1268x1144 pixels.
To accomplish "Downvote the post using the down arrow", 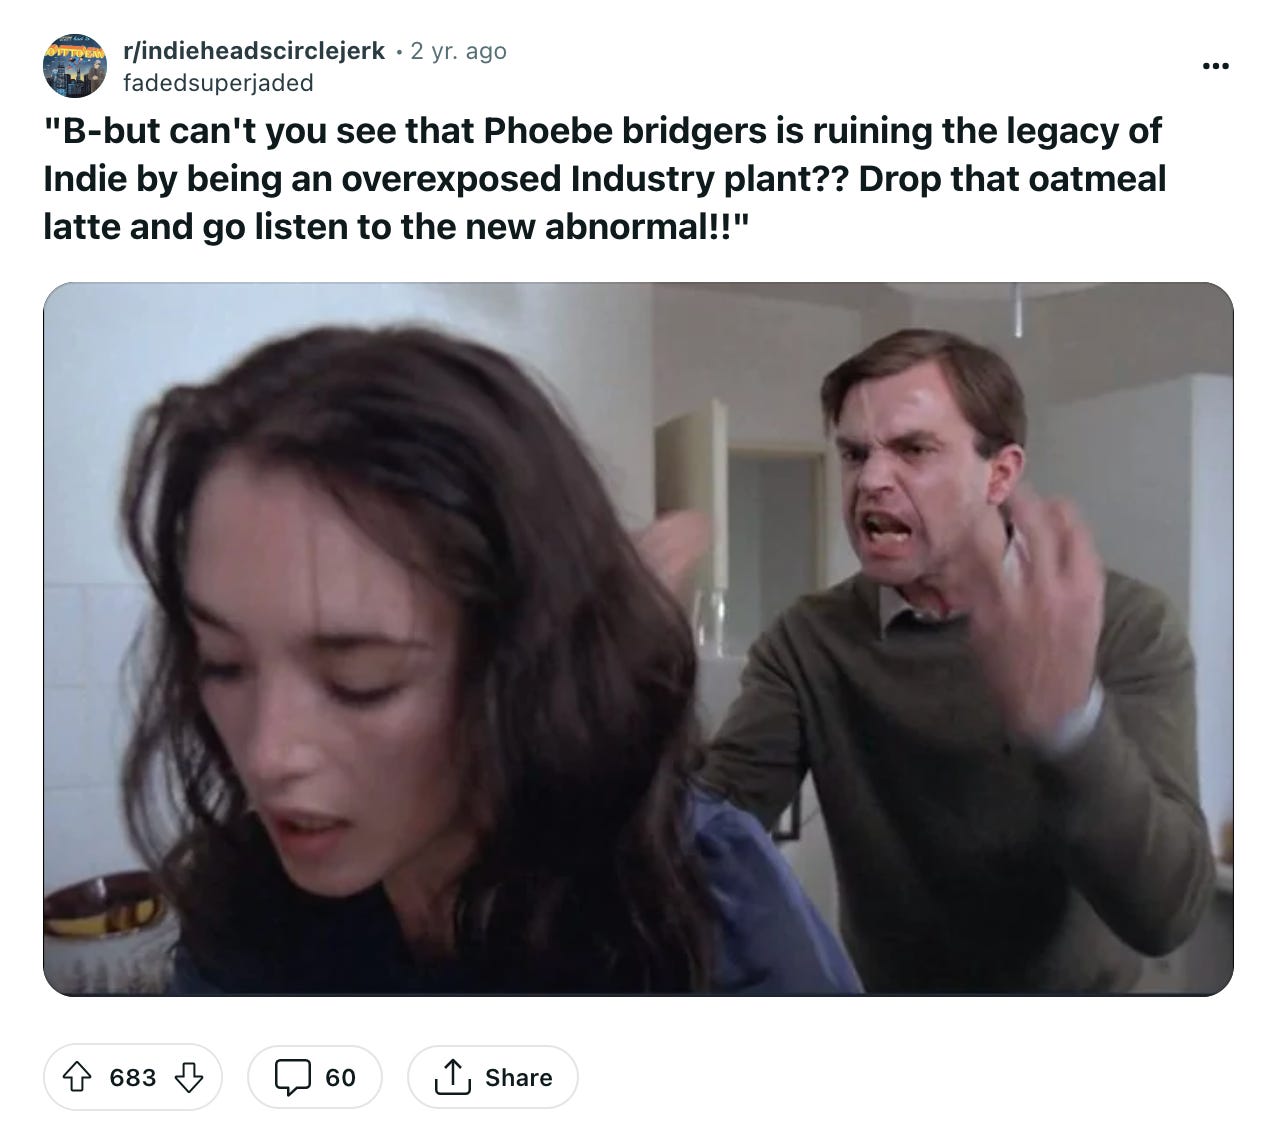I will (189, 1077).
